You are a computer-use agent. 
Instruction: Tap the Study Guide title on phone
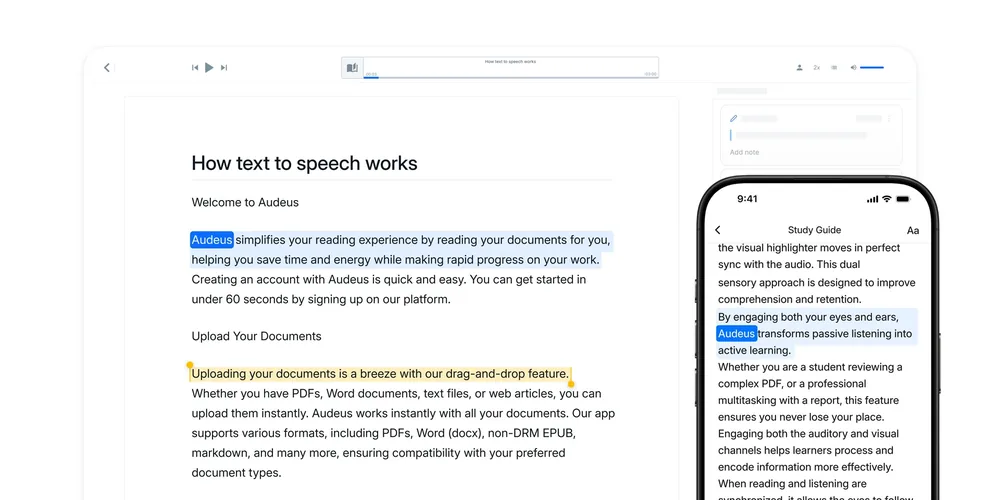[x=814, y=230]
